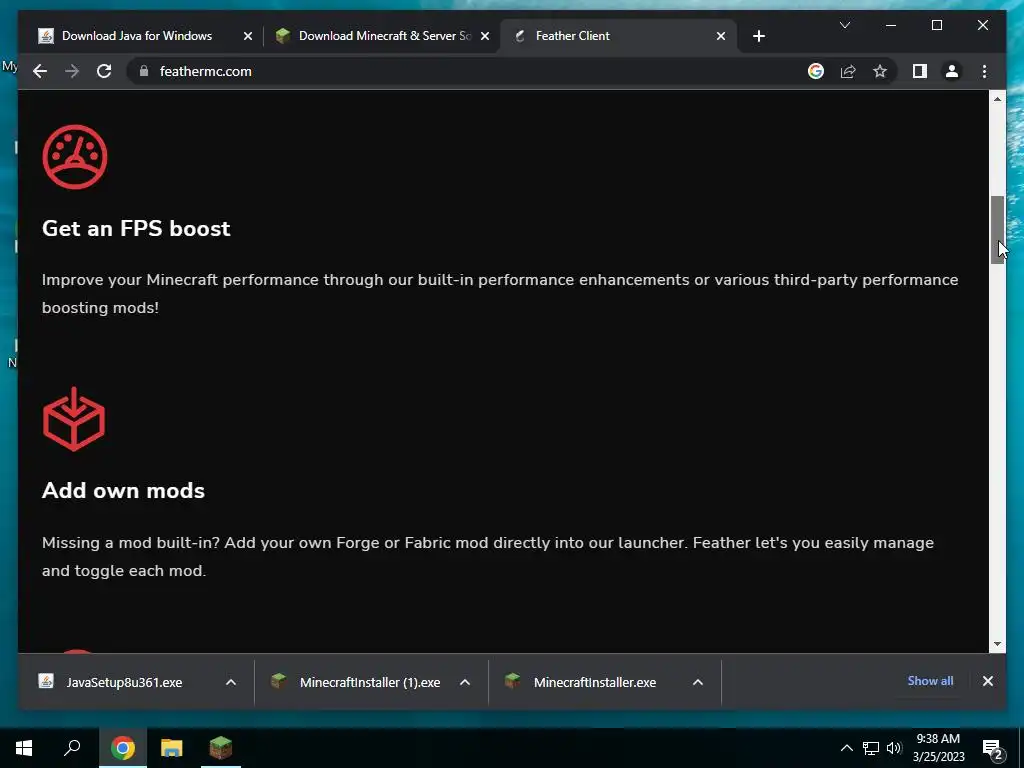Open the Chrome three-dot menu

(x=984, y=71)
